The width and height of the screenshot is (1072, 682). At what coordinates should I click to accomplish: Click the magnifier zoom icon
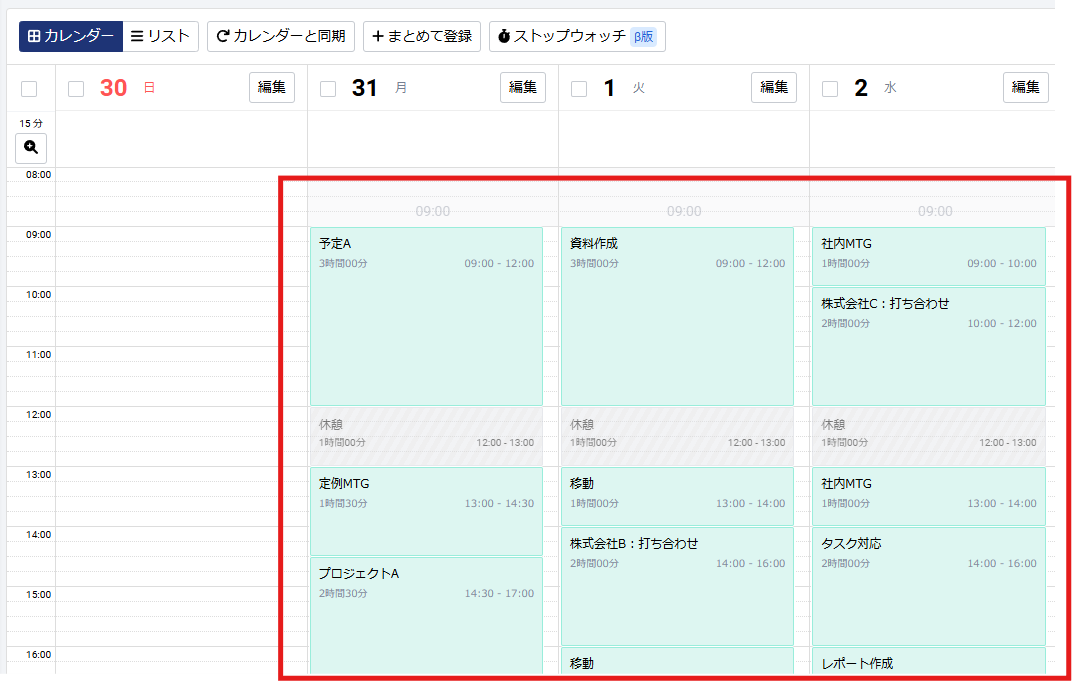click(x=31, y=148)
